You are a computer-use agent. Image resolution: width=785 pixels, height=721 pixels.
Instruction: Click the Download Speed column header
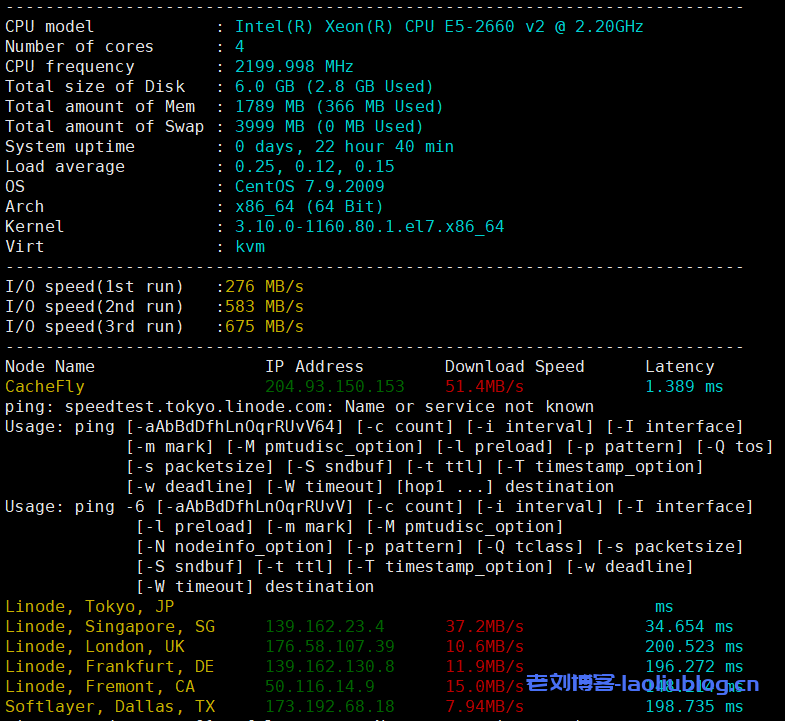[x=515, y=367]
